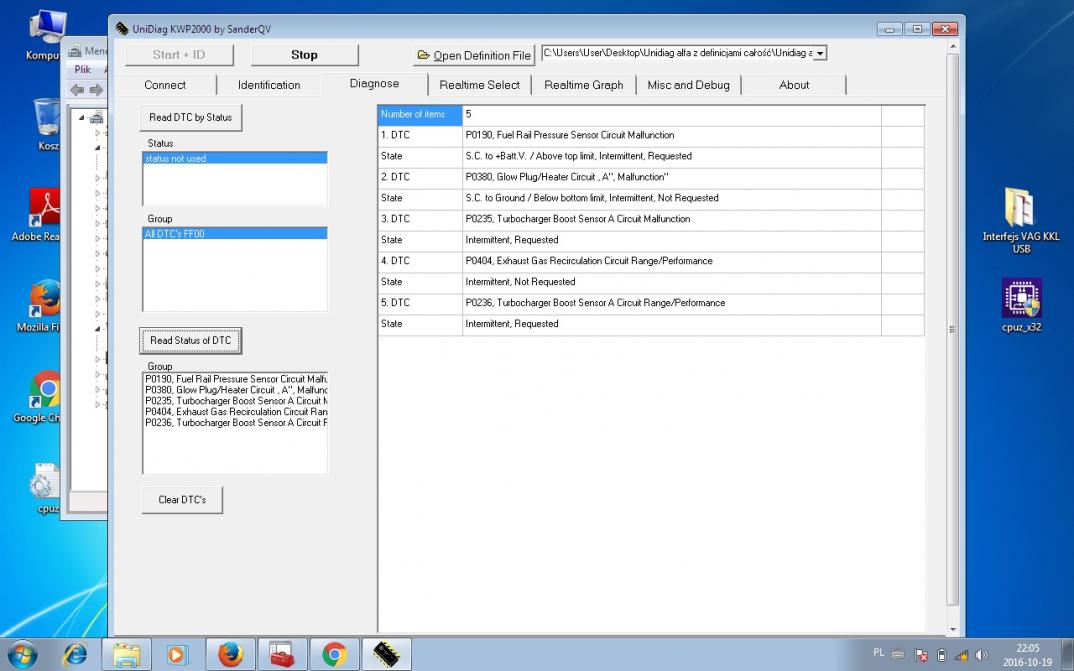Select P0404 entry in lower Group list
The height and width of the screenshot is (671, 1074).
pos(236,412)
